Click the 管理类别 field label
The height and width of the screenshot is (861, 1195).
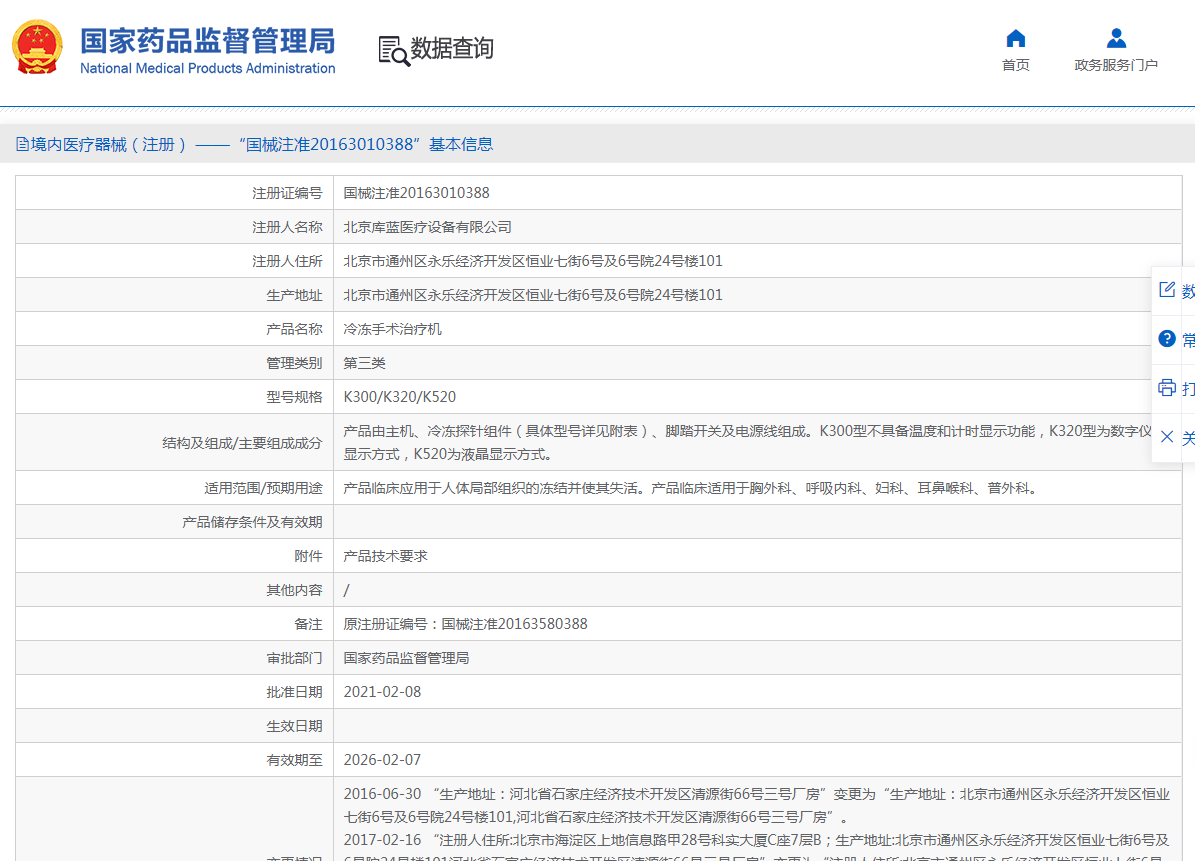coord(294,363)
